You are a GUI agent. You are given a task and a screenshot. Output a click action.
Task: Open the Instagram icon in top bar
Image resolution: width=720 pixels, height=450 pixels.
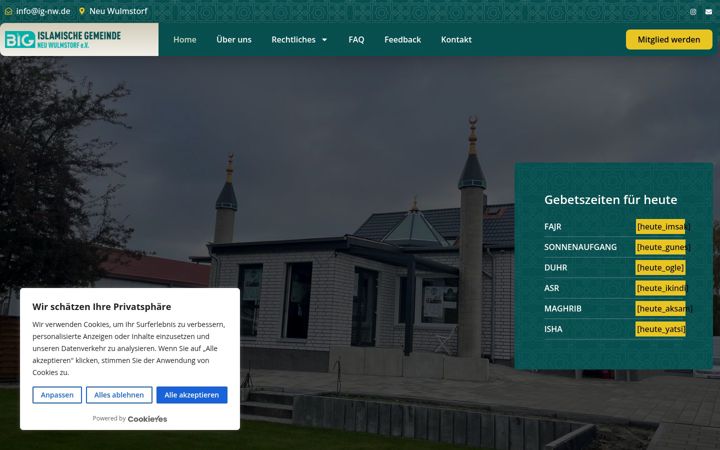point(693,12)
